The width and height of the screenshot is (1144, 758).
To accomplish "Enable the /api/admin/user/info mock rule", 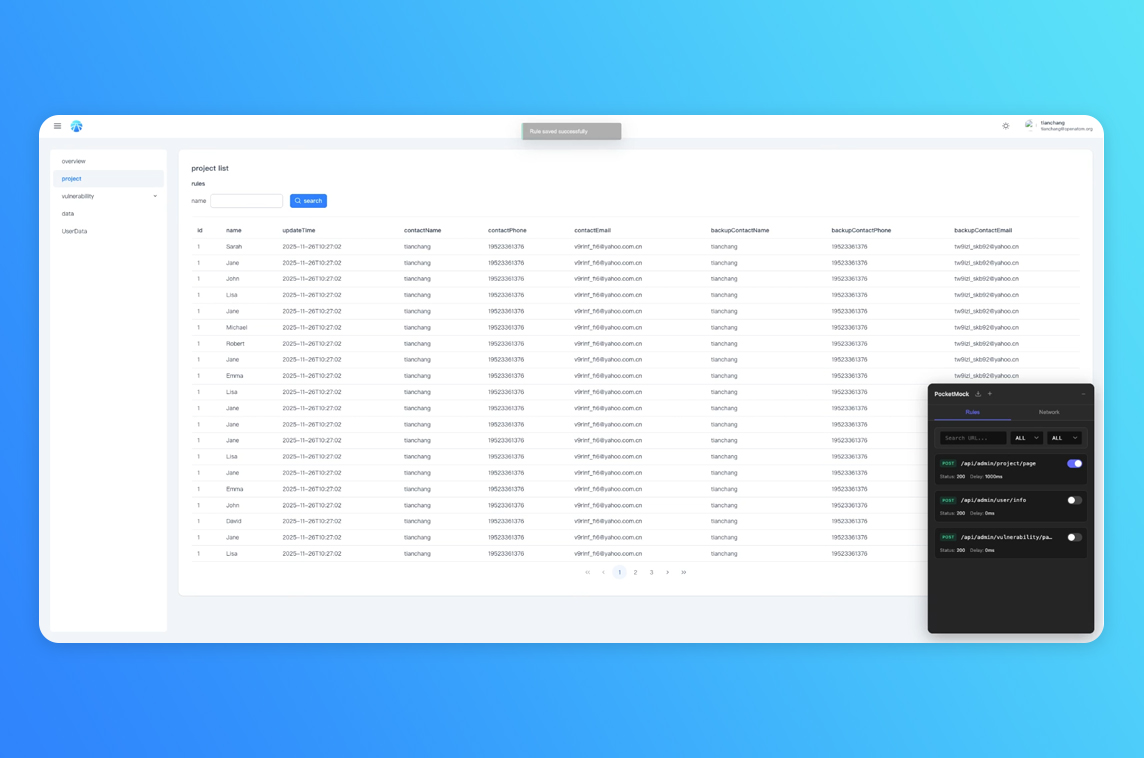I will [1074, 500].
